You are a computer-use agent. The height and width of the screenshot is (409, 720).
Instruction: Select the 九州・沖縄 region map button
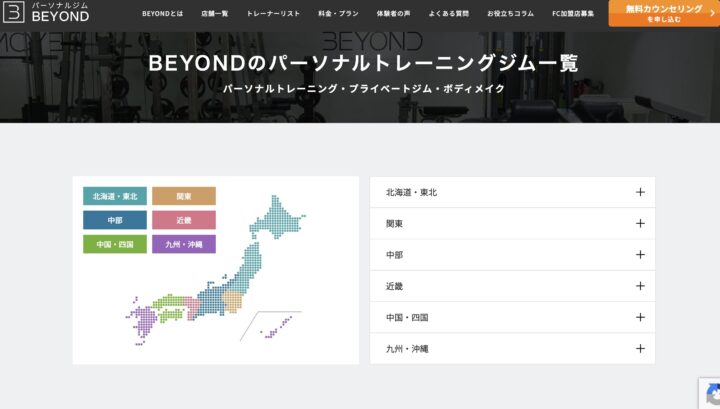tap(184, 244)
